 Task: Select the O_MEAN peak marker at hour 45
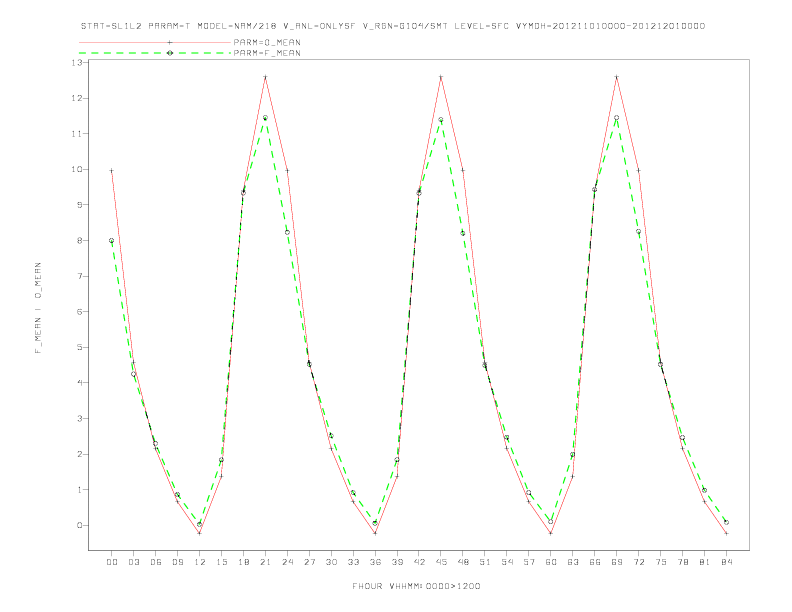pos(440,77)
